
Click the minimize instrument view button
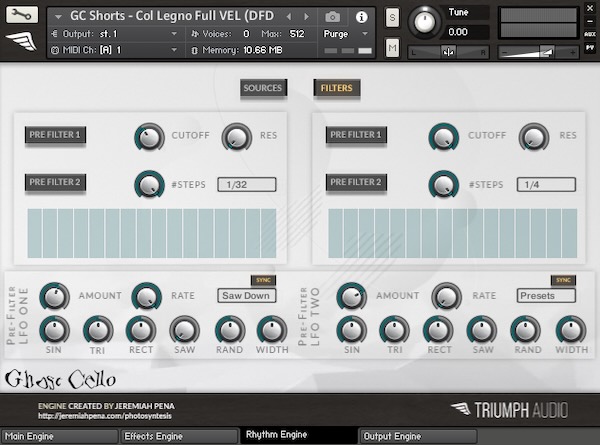tap(590, 21)
